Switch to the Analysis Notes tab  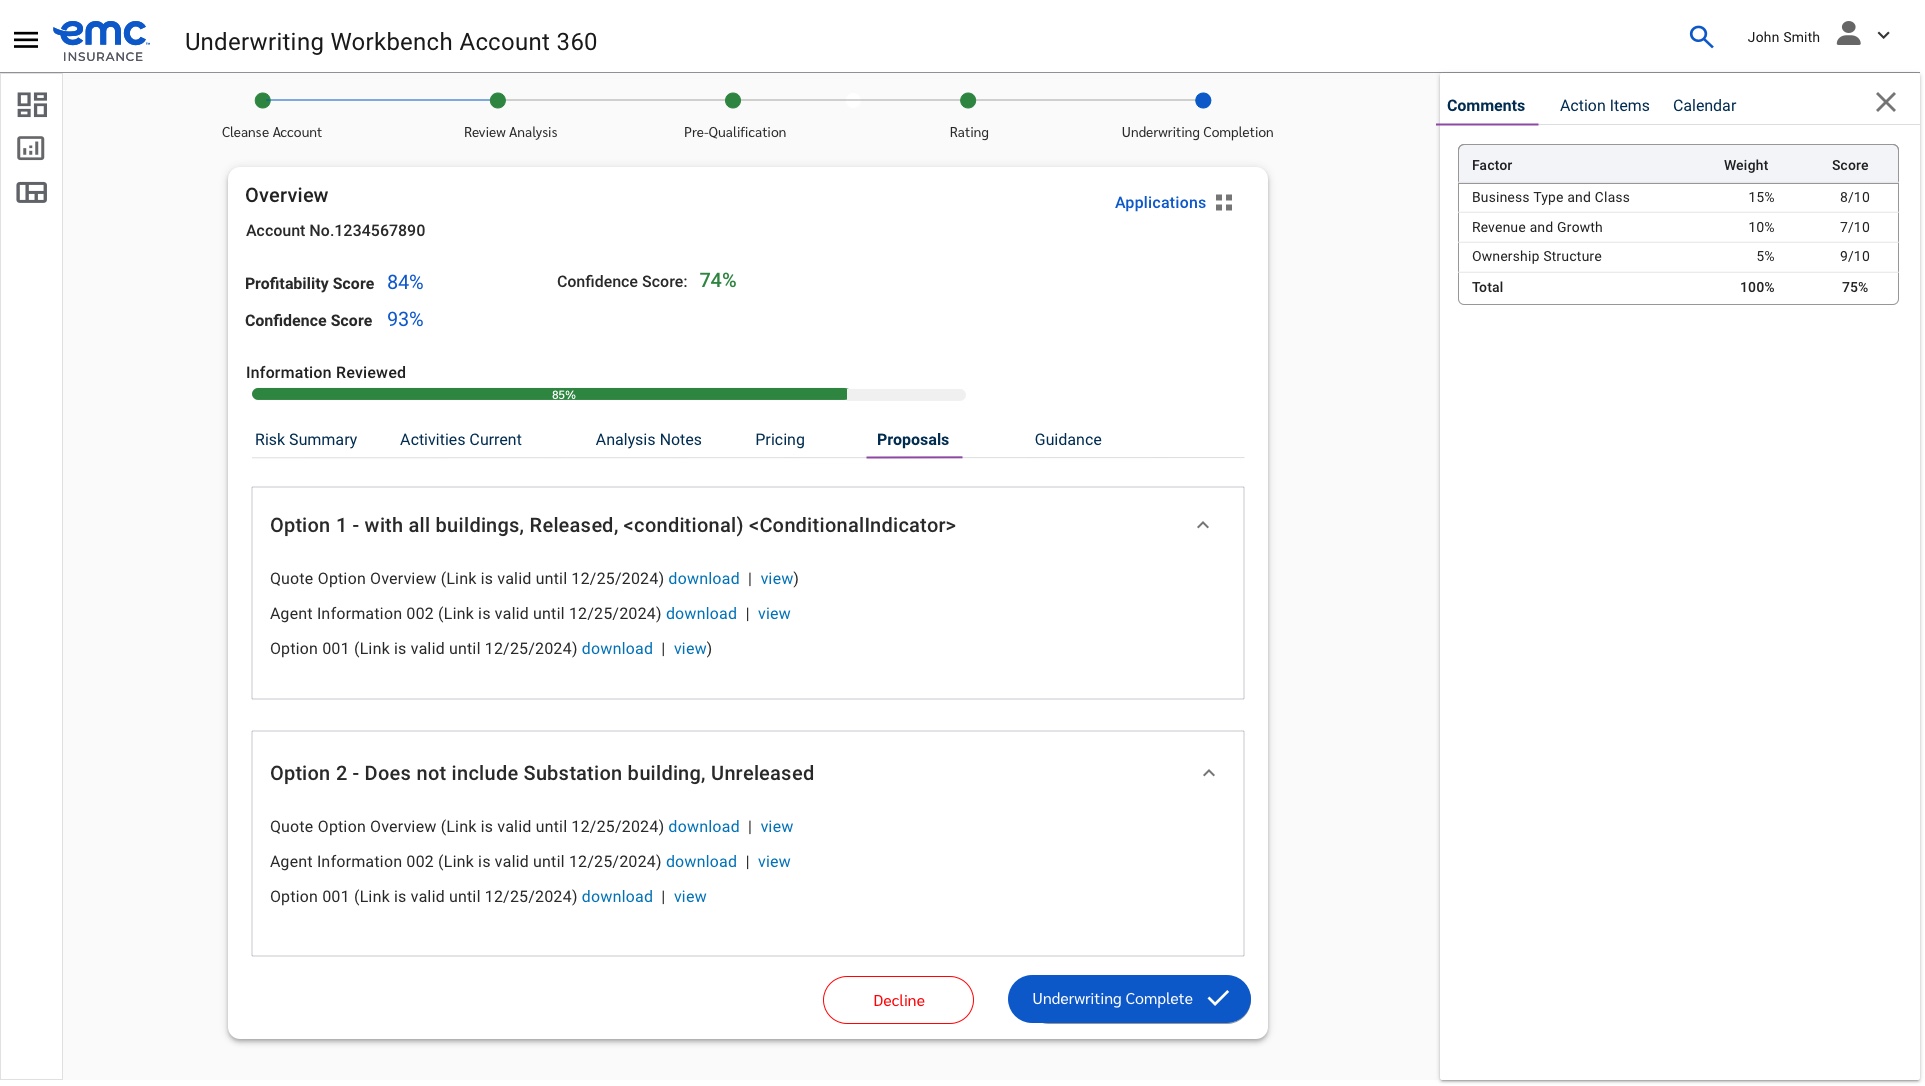pos(649,440)
